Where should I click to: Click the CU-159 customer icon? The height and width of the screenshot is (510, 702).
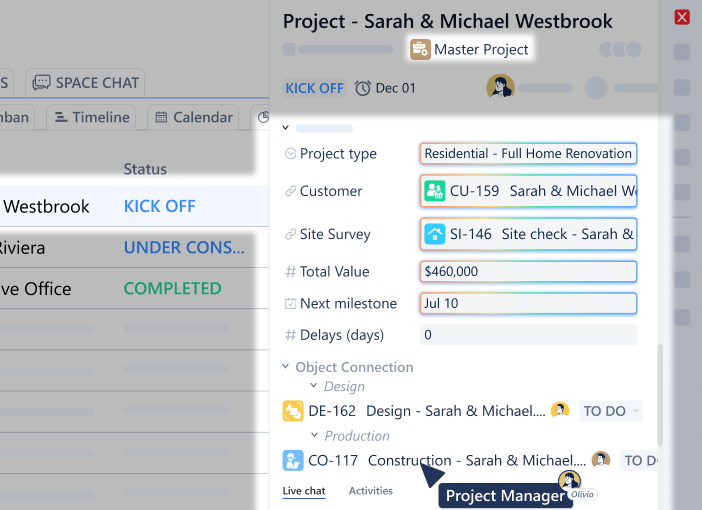pos(434,191)
